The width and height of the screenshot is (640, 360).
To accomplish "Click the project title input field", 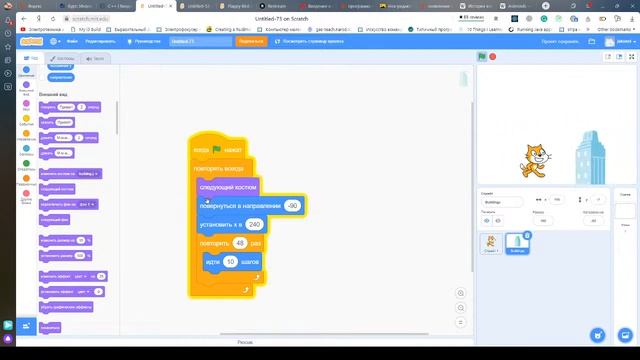I will click(x=200, y=41).
